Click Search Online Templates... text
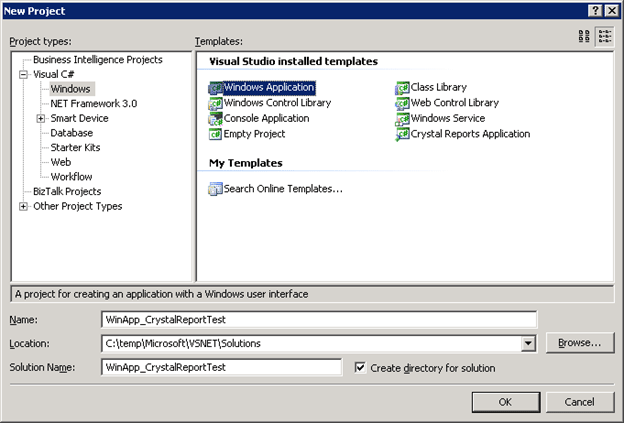 283,189
